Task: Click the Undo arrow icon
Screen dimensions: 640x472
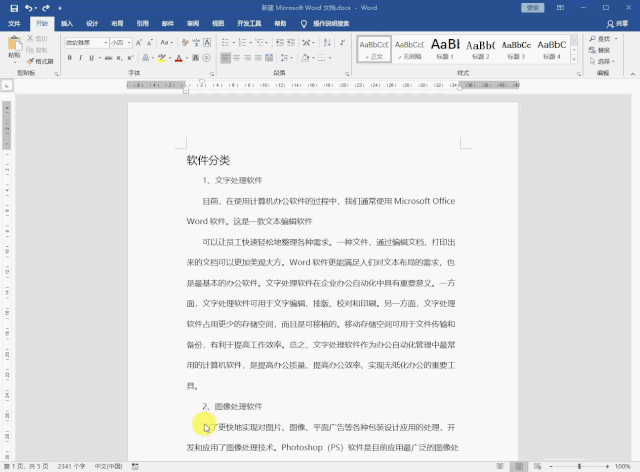Action: (29, 8)
